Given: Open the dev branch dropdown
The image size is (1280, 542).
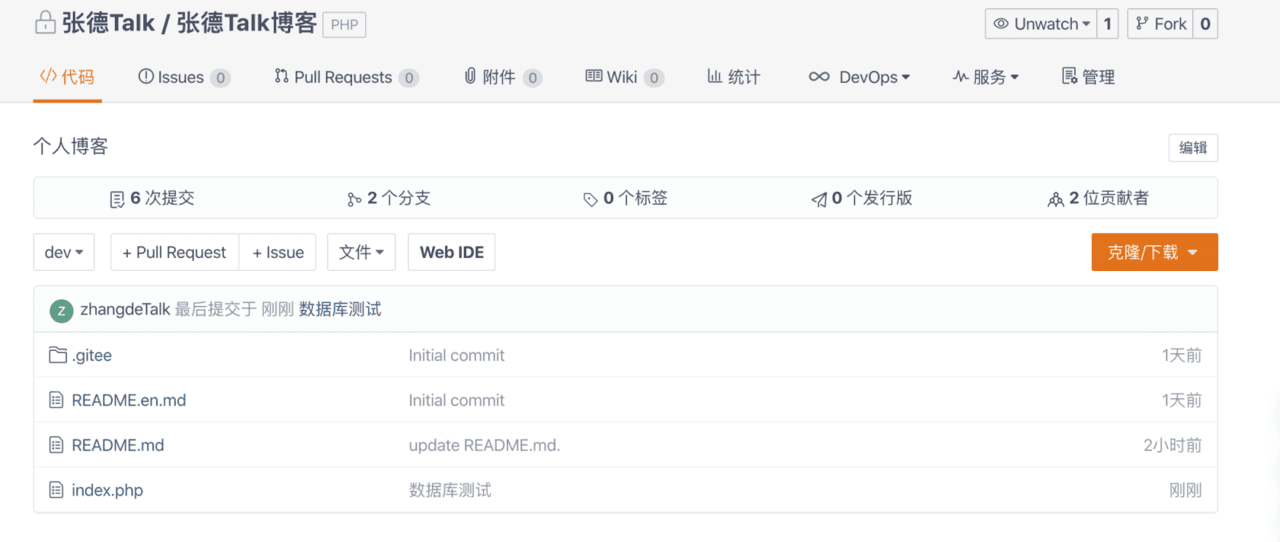Looking at the screenshot, I should pyautogui.click(x=64, y=252).
